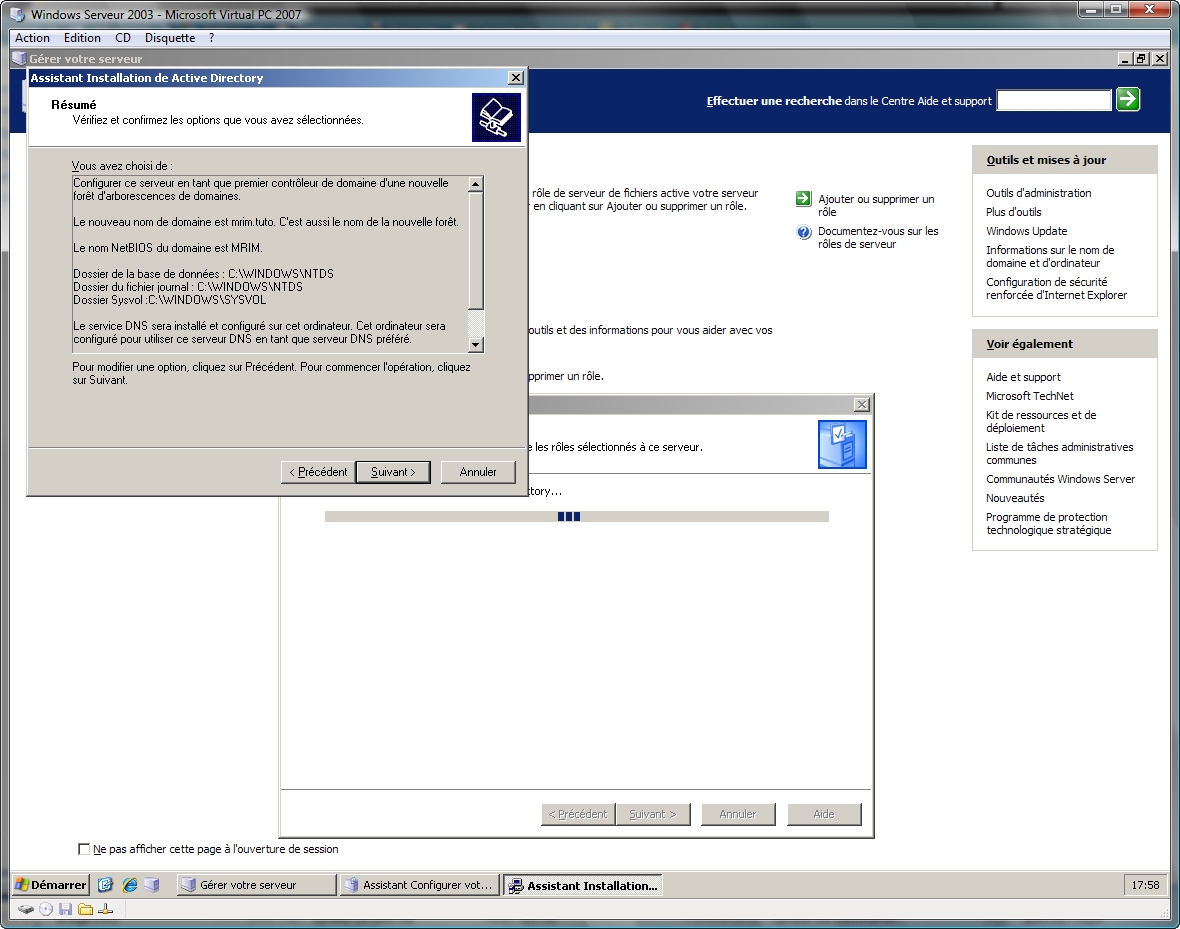Open the Action menu
1180x929 pixels.
point(32,38)
